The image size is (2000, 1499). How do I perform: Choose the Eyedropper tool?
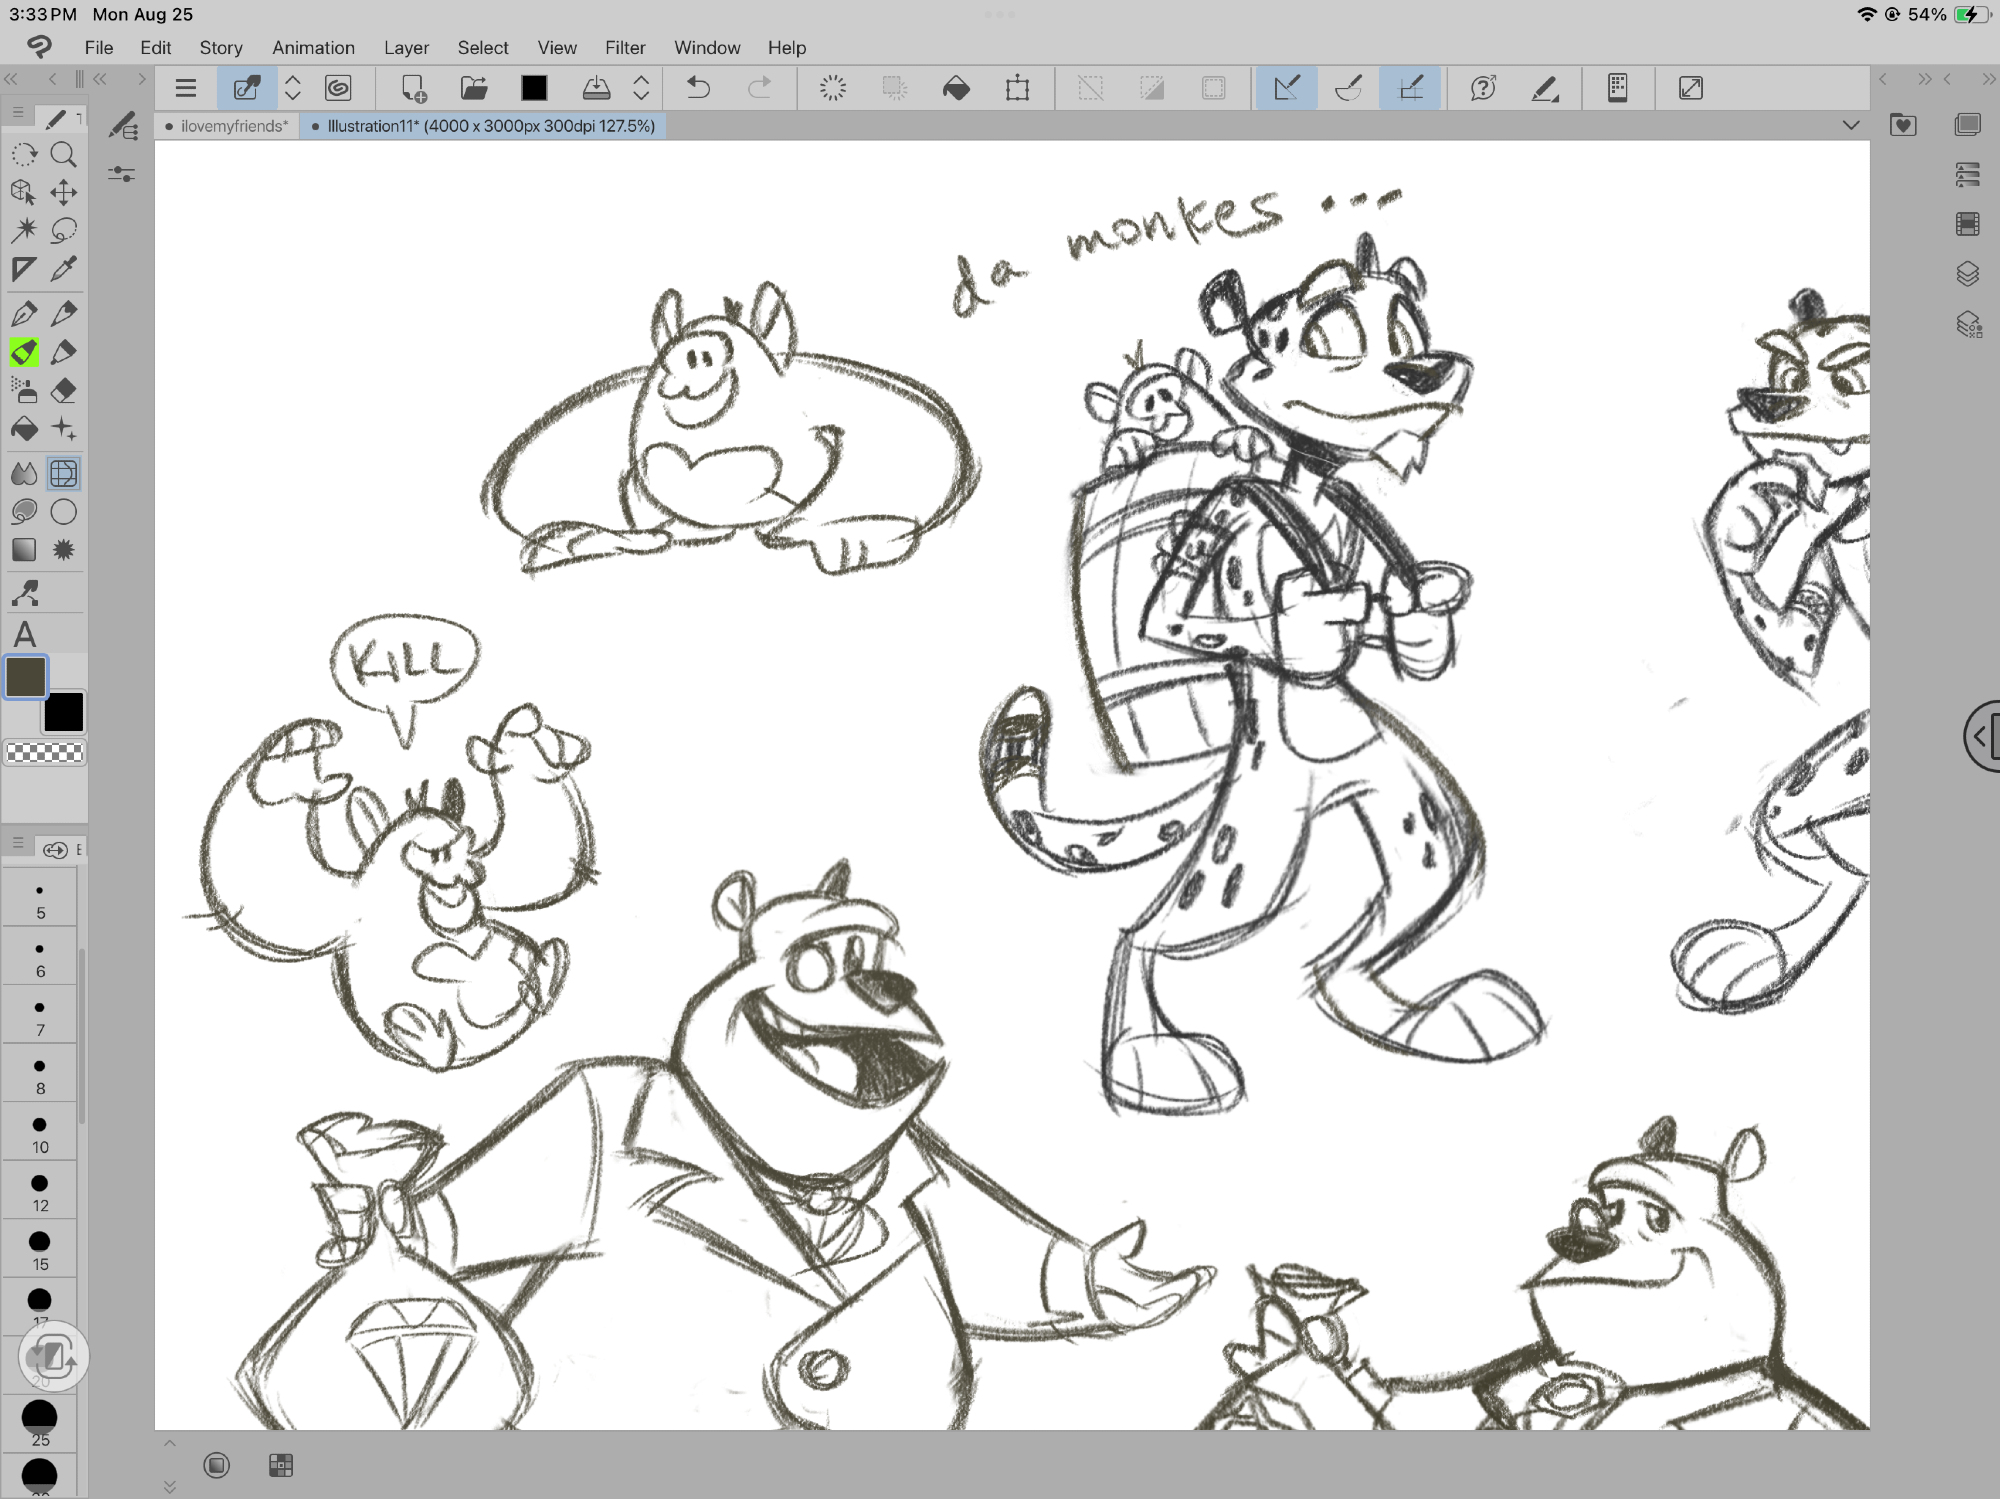(63, 268)
